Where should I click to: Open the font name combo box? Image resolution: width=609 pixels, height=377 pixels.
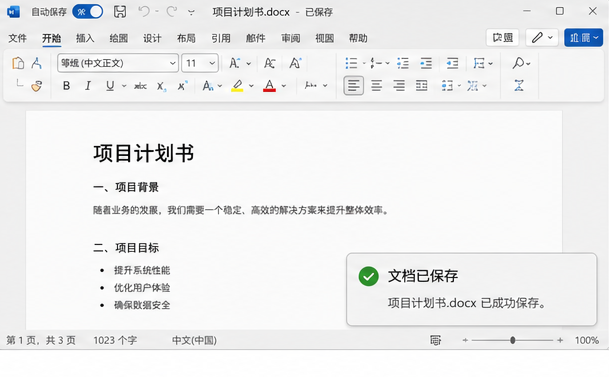[x=118, y=63]
